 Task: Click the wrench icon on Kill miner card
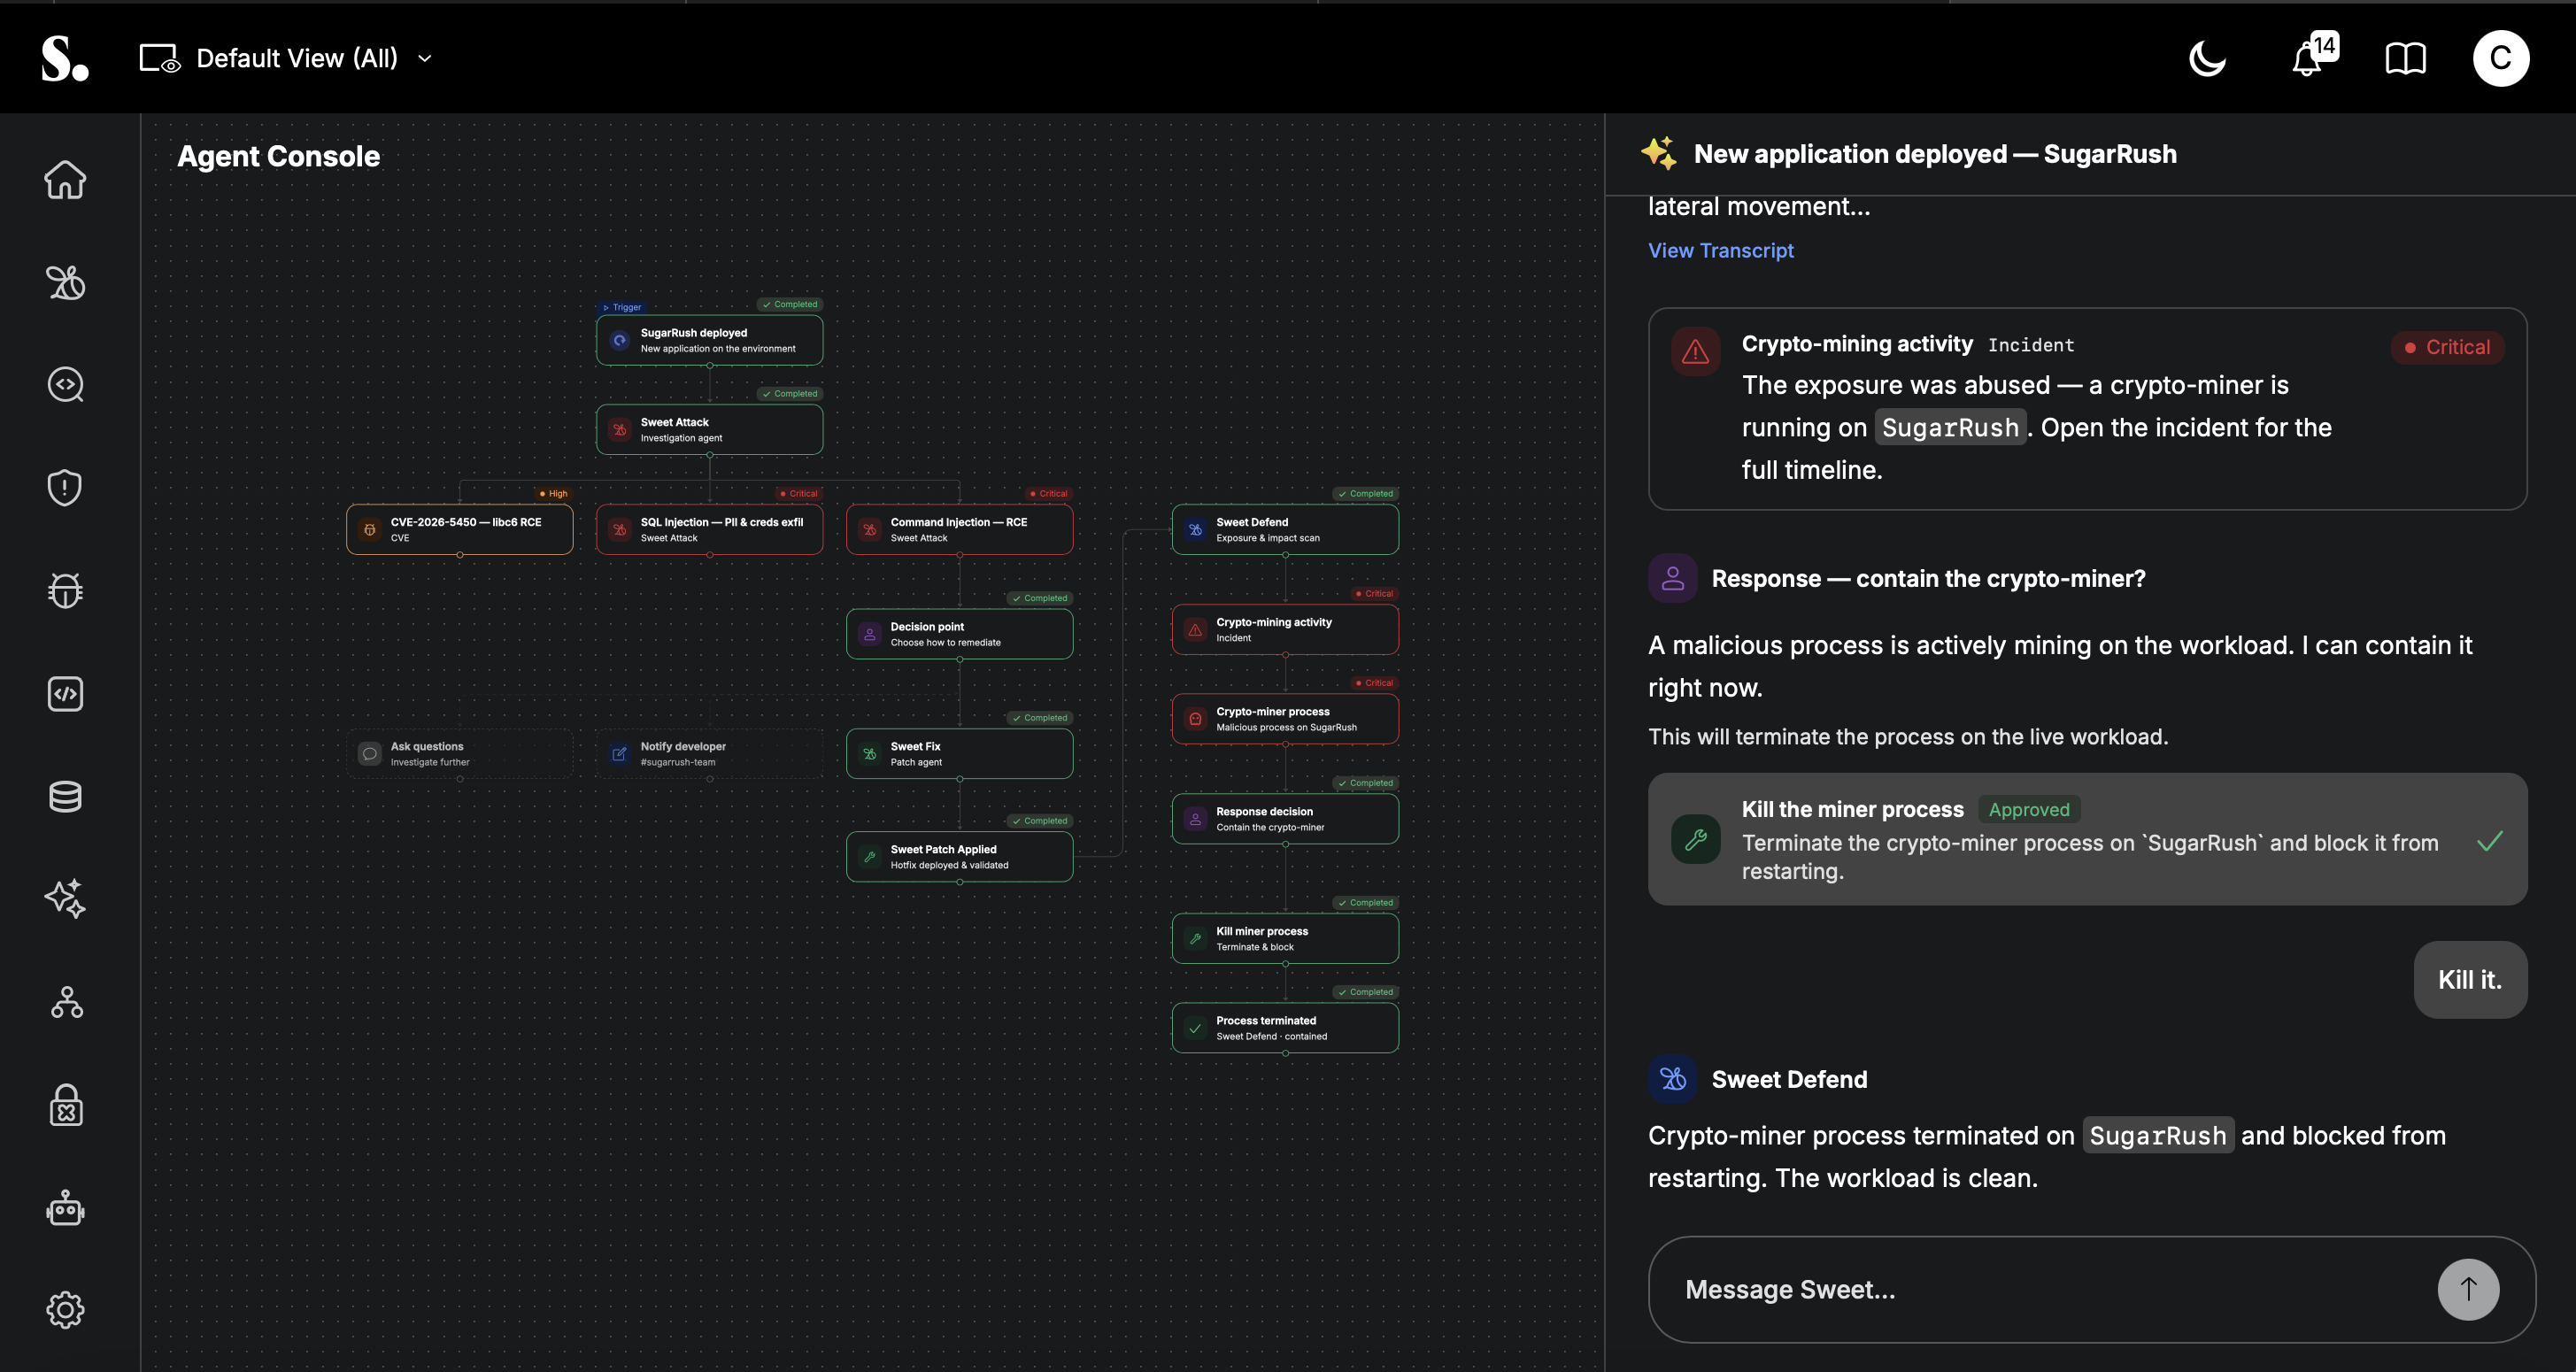pos(1695,839)
